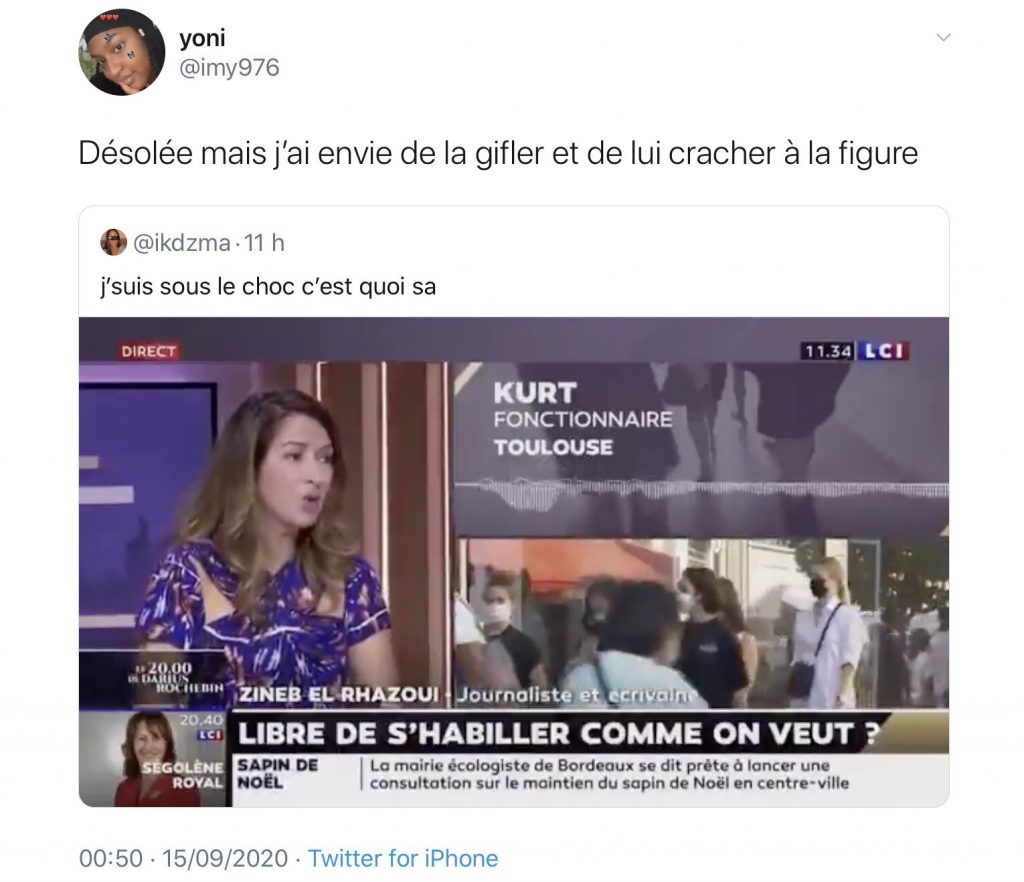Click the LCI logo in the video corner

[x=882, y=351]
